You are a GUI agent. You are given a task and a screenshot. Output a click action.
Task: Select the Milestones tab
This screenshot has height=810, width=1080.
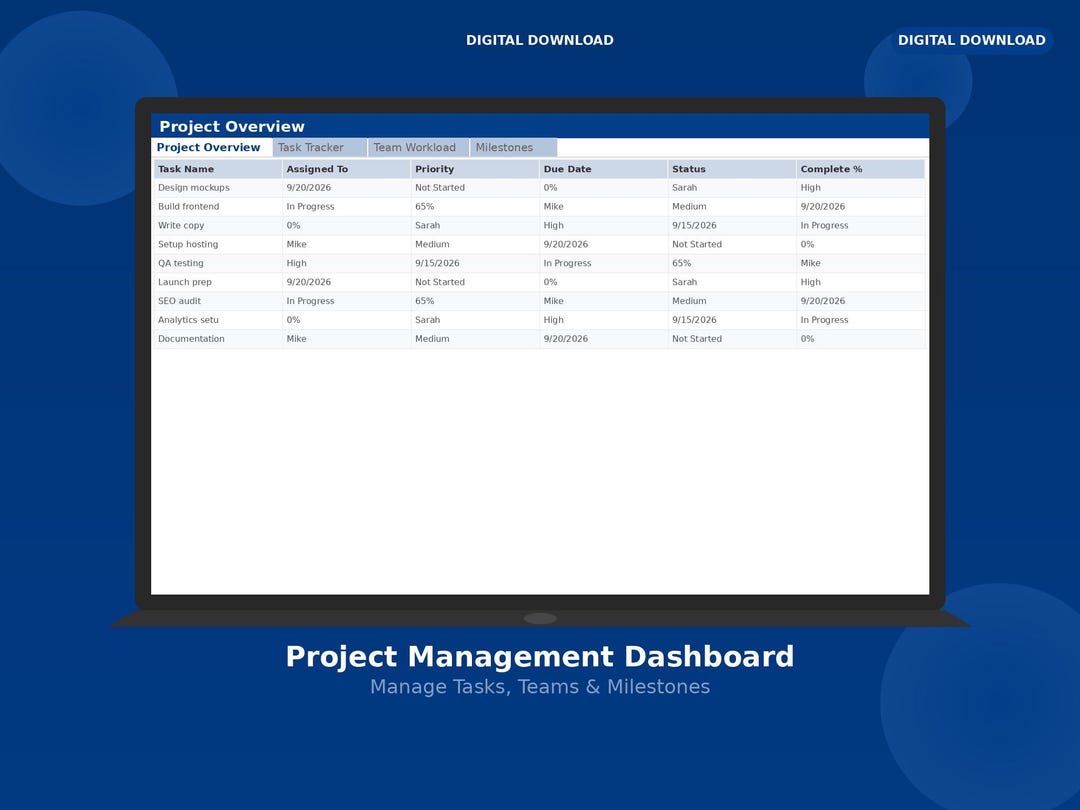pyautogui.click(x=514, y=147)
